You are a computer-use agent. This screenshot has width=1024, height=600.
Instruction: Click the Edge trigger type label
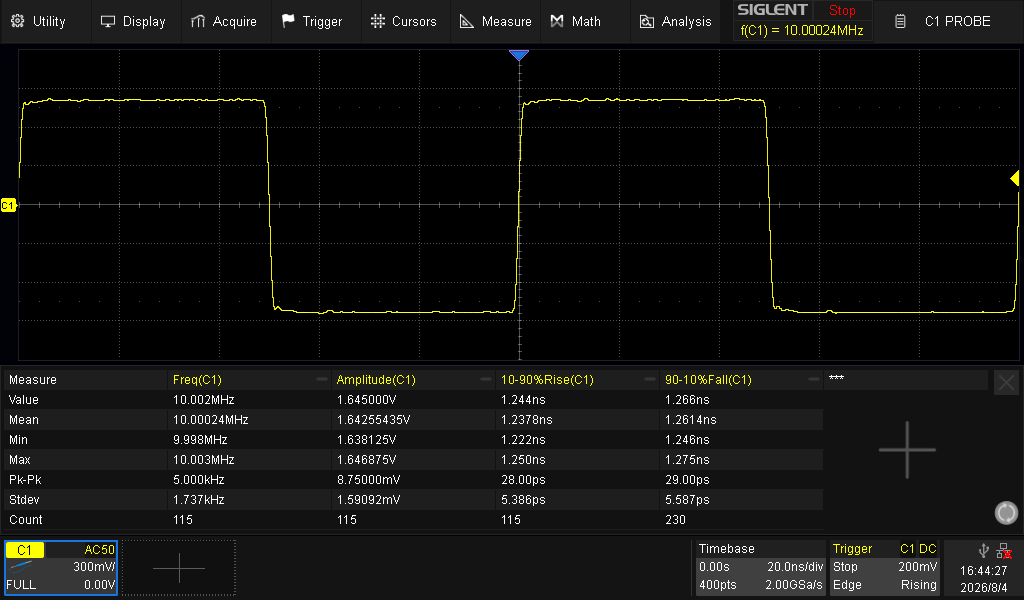pos(847,585)
